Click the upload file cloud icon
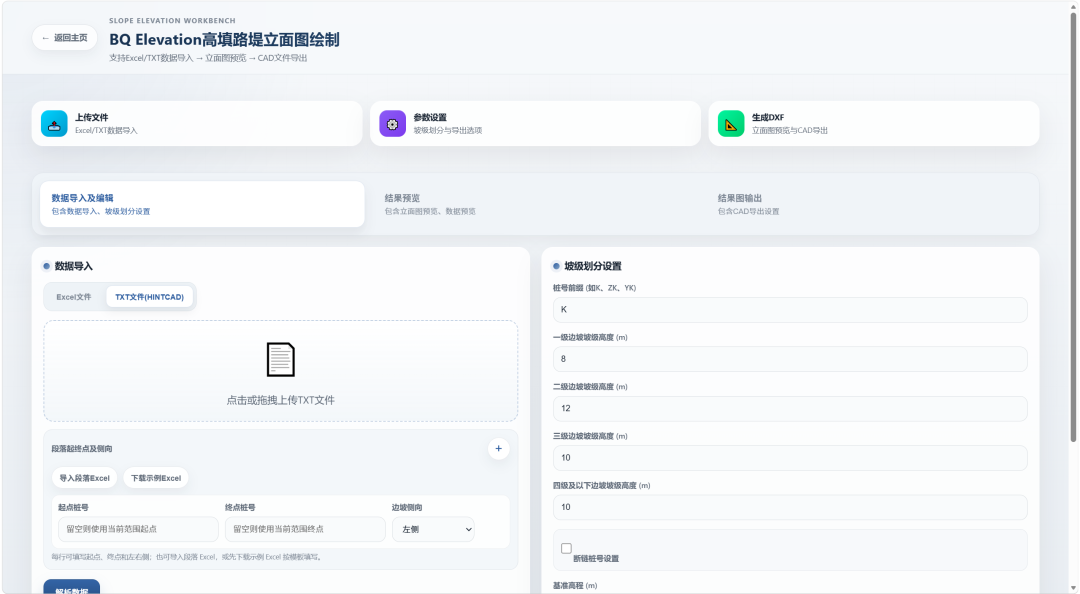 click(54, 124)
